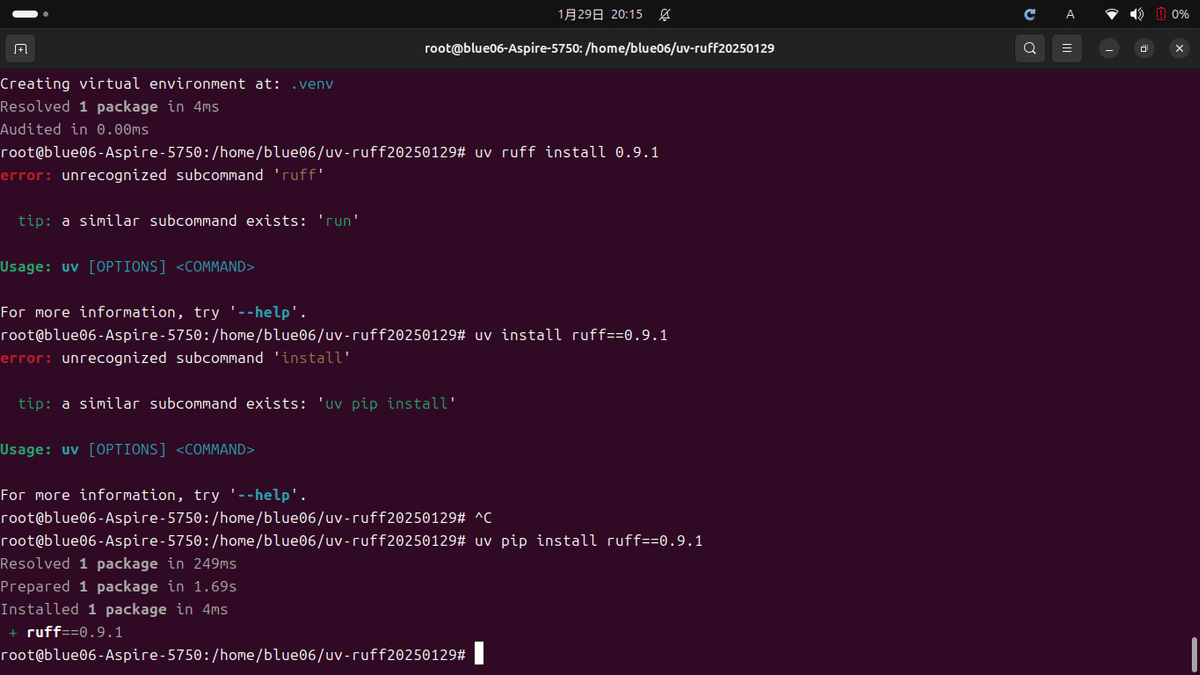The width and height of the screenshot is (1200, 675).
Task: Click the Wi-Fi status icon
Action: click(1112, 14)
